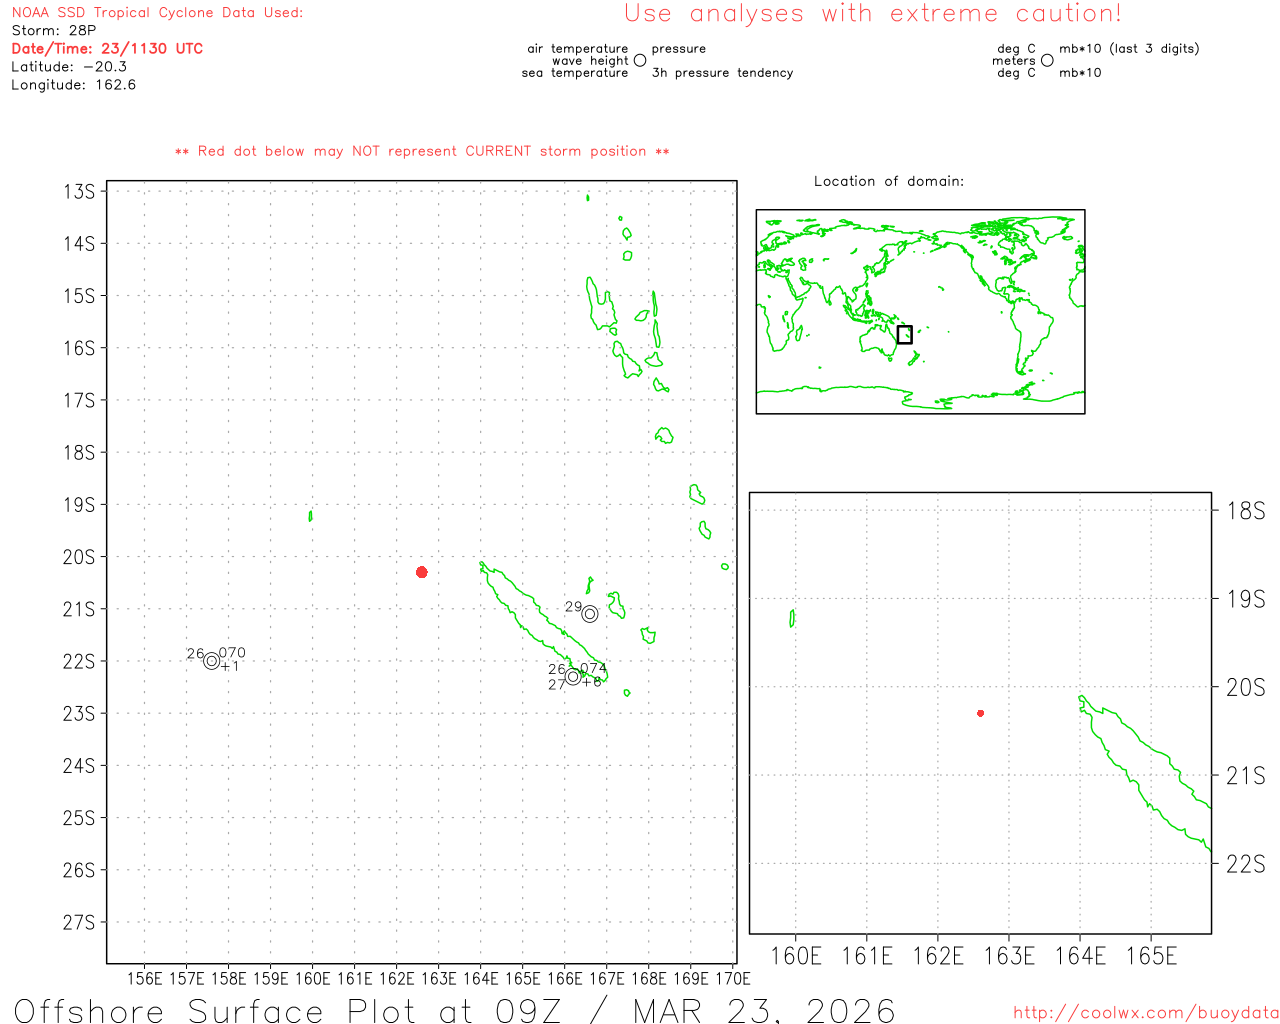This screenshot has width=1280, height=1024.
Task: Click the 'Use analyses with extreme caution!' warning
Action: click(872, 14)
